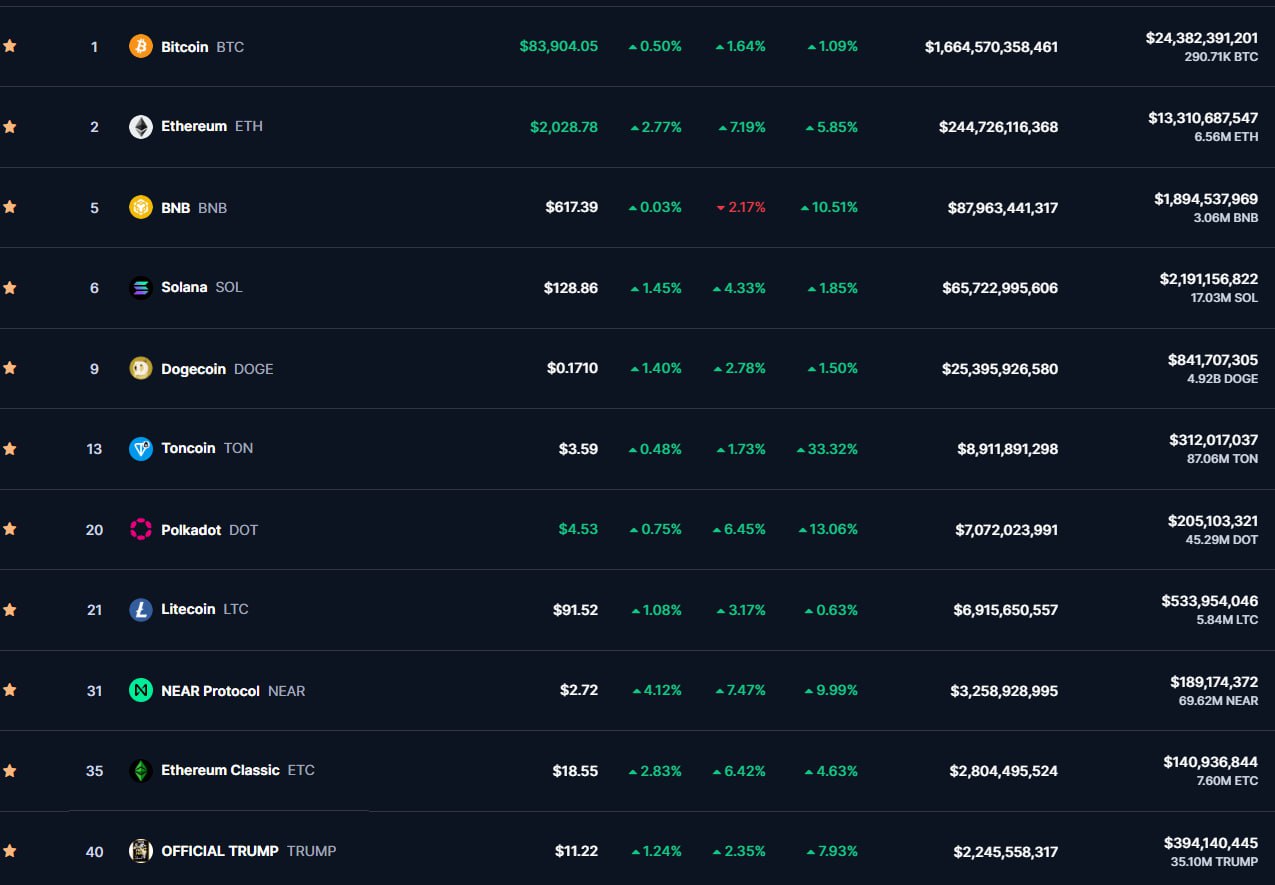The image size is (1275, 885).
Task: Select the Litecoin logo icon
Action: click(x=141, y=609)
